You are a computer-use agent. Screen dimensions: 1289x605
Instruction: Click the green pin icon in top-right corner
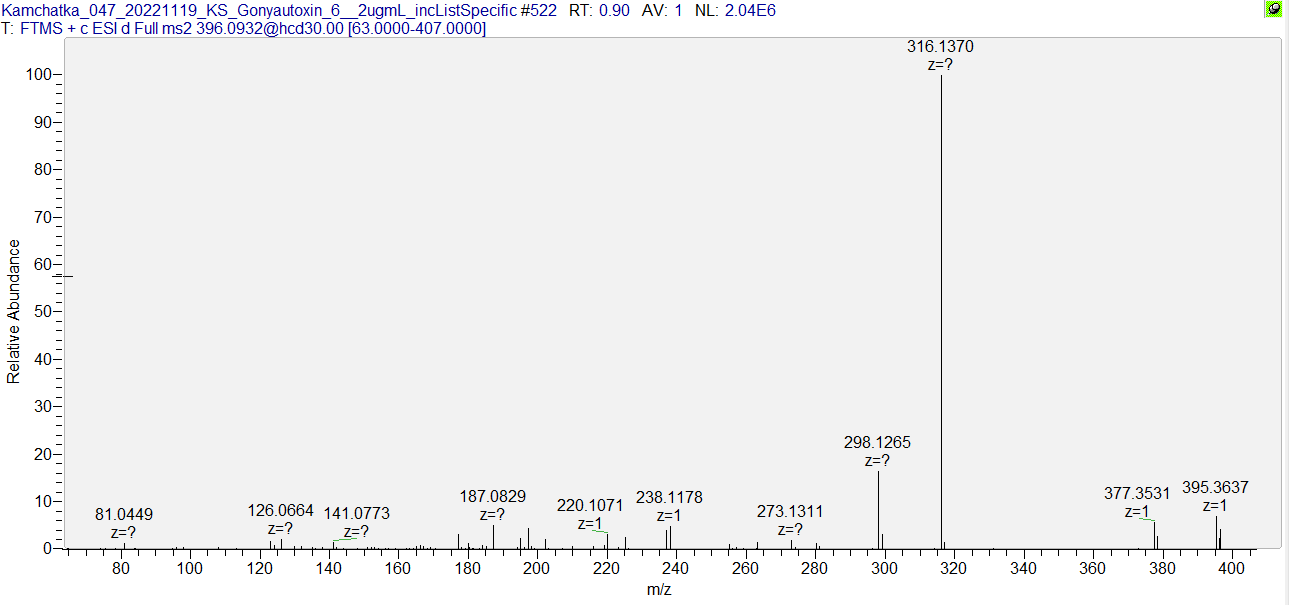pos(1273,9)
